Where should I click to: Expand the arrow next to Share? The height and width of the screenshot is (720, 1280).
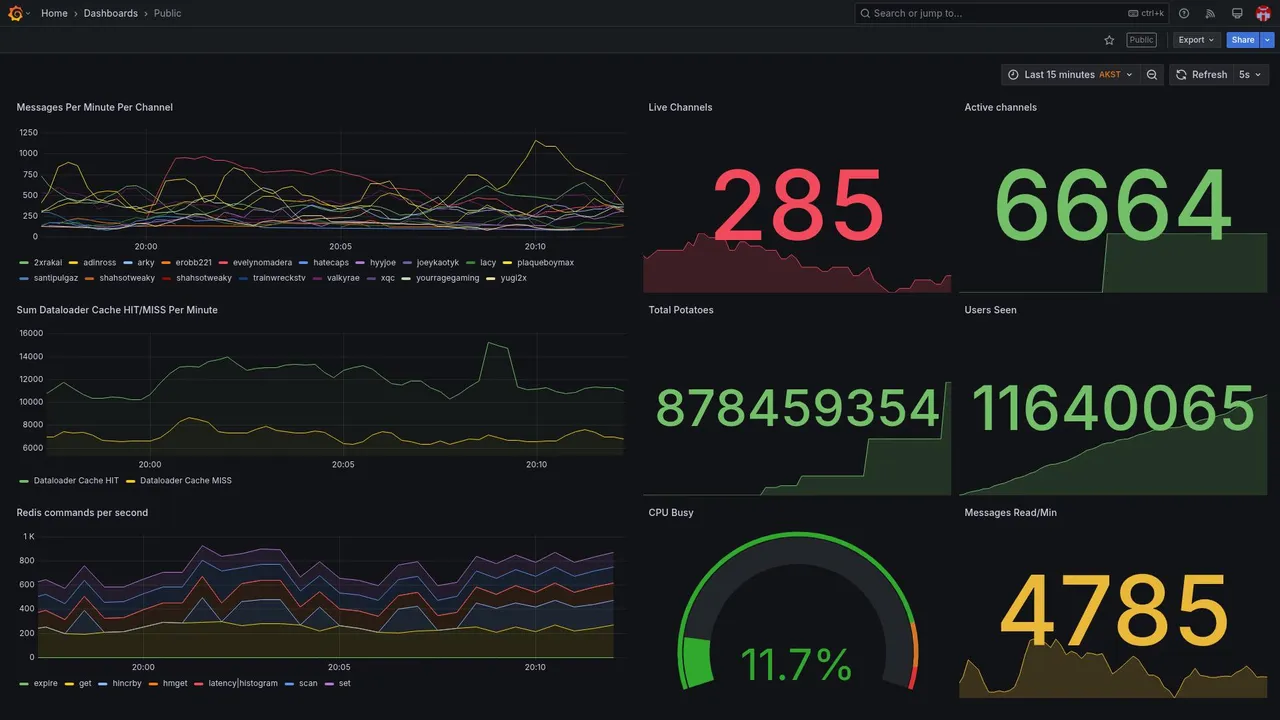[1268, 40]
